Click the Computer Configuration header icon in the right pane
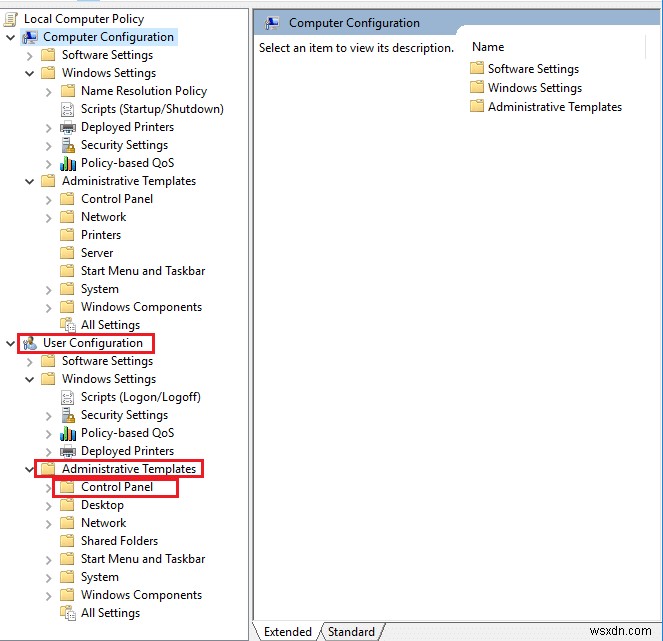 (x=272, y=23)
